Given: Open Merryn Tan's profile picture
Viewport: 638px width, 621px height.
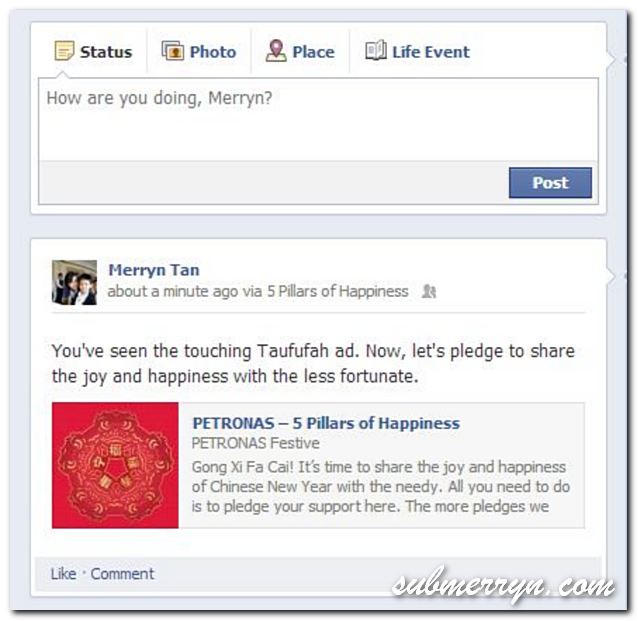Looking at the screenshot, I should [74, 282].
